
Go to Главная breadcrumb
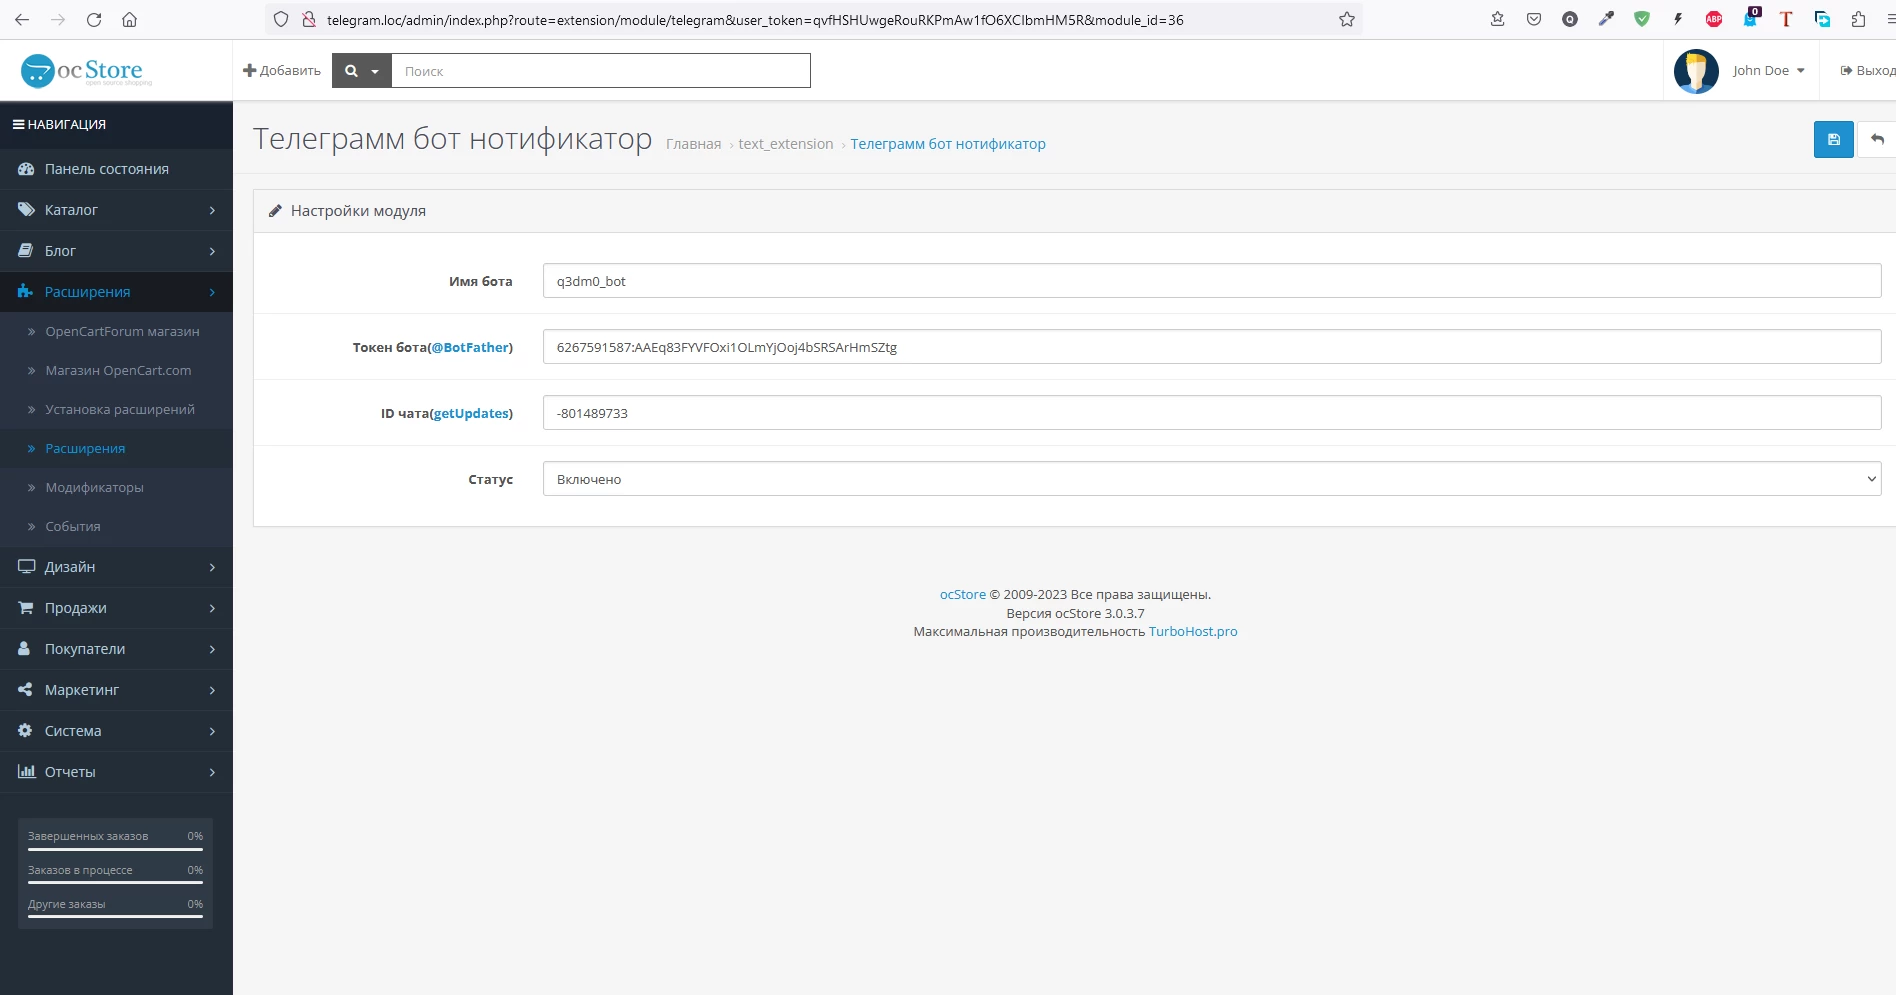693,144
